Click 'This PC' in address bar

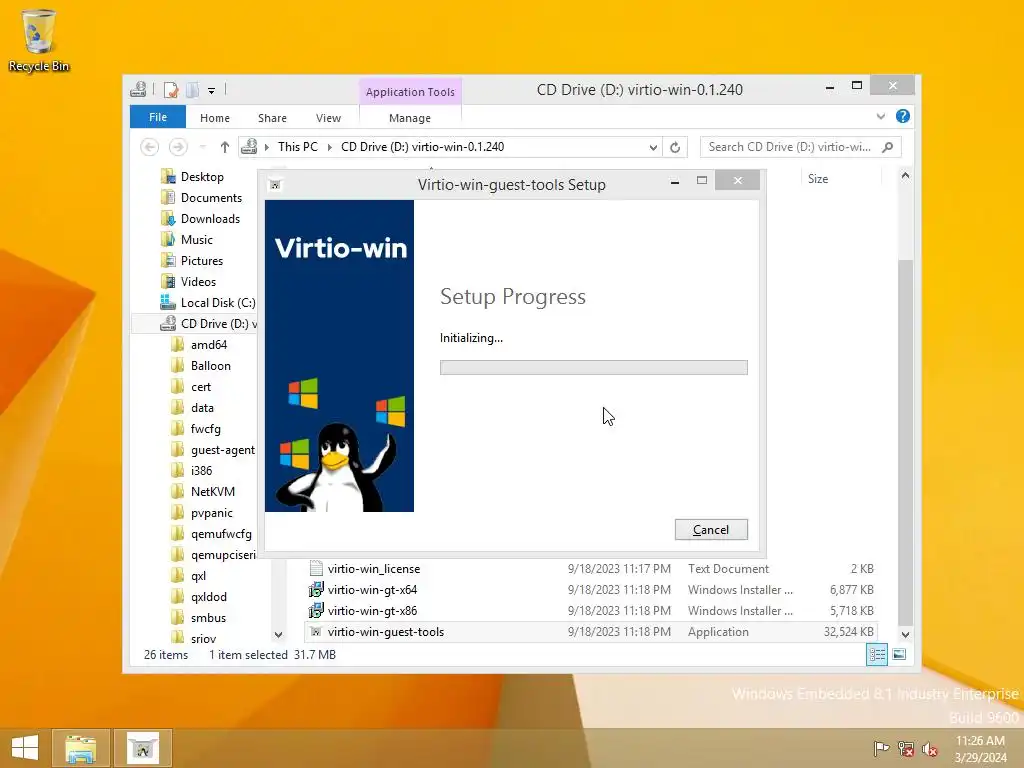pyautogui.click(x=298, y=147)
